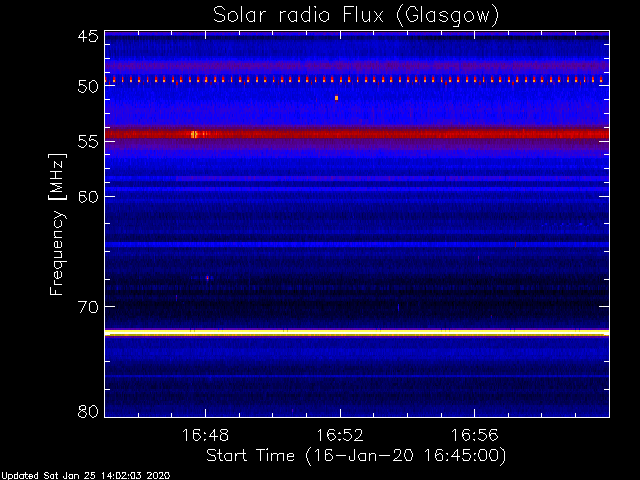
Task: Click the bright blue line near 64 MHz
Action: click(357, 244)
